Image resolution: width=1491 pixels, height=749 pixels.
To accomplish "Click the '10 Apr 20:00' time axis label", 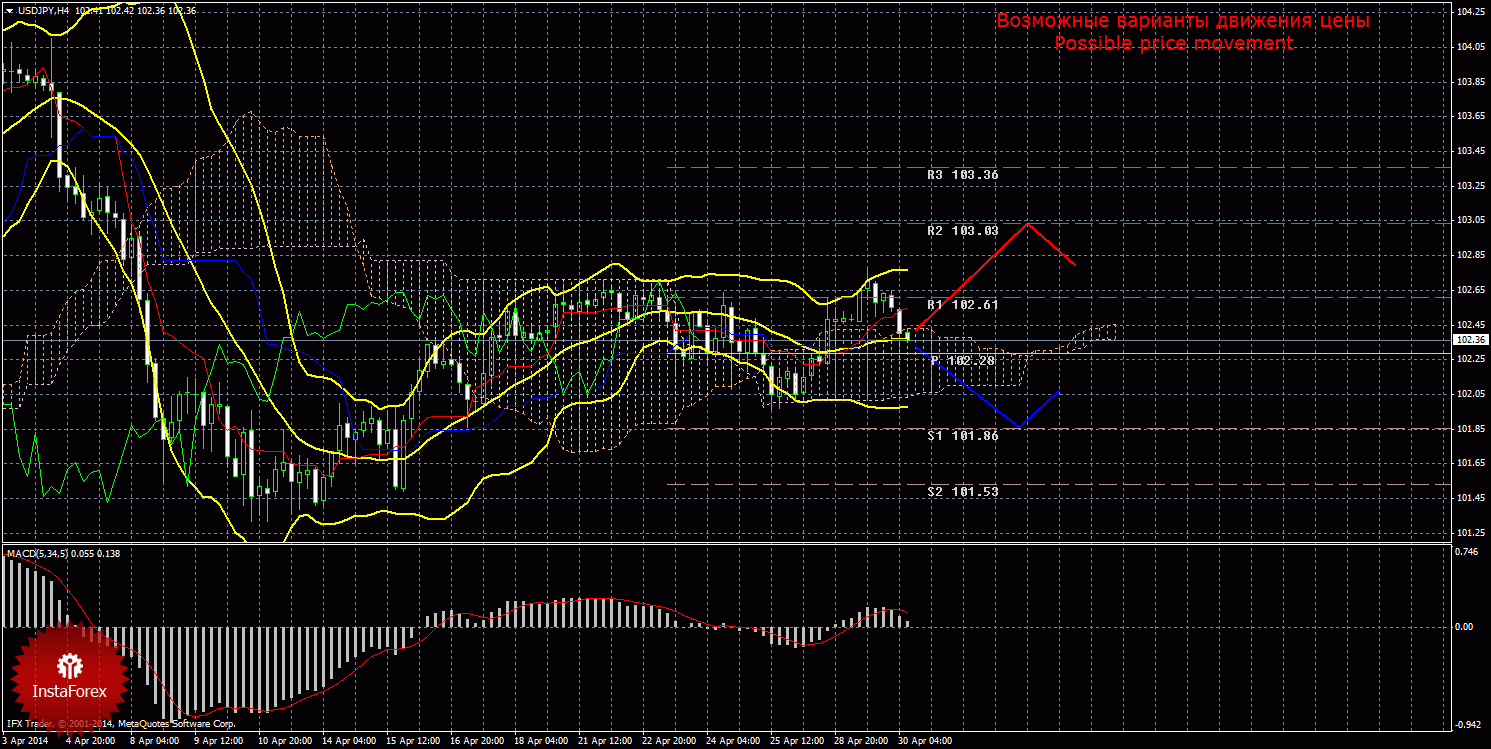I will pos(286,742).
